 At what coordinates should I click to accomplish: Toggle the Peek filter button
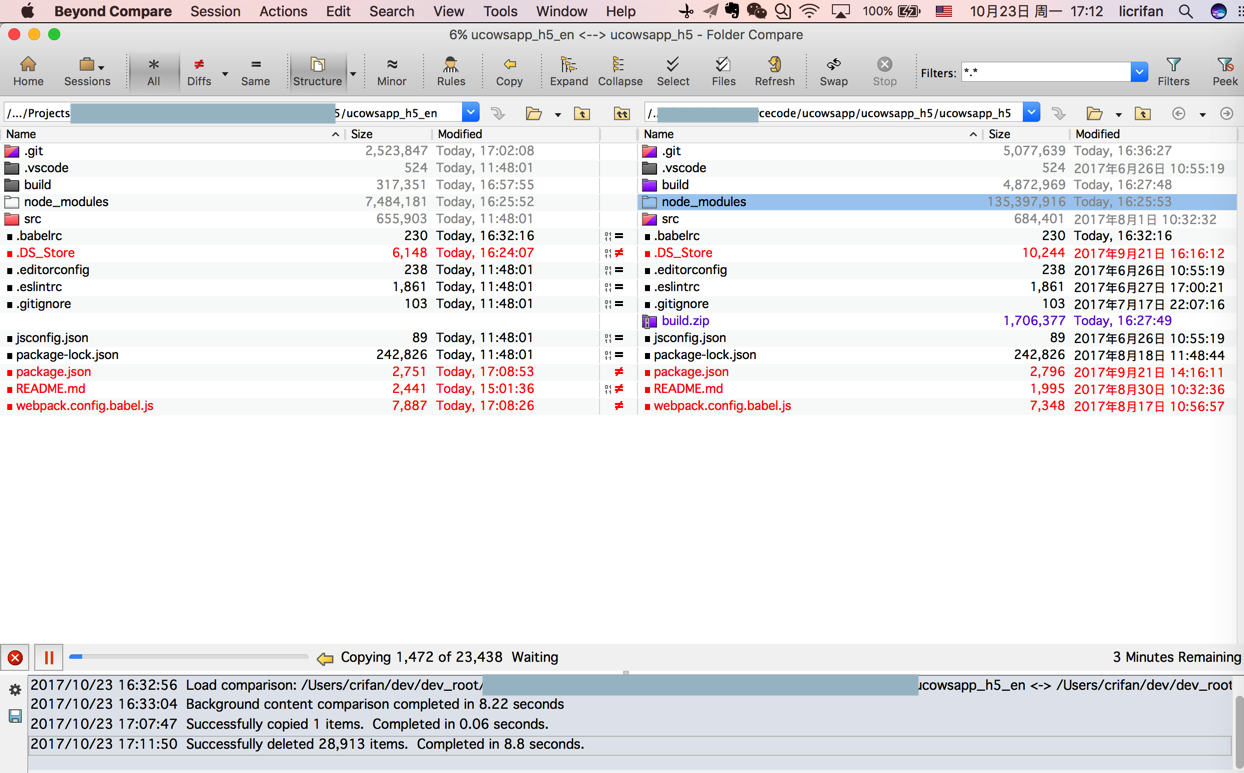1225,71
